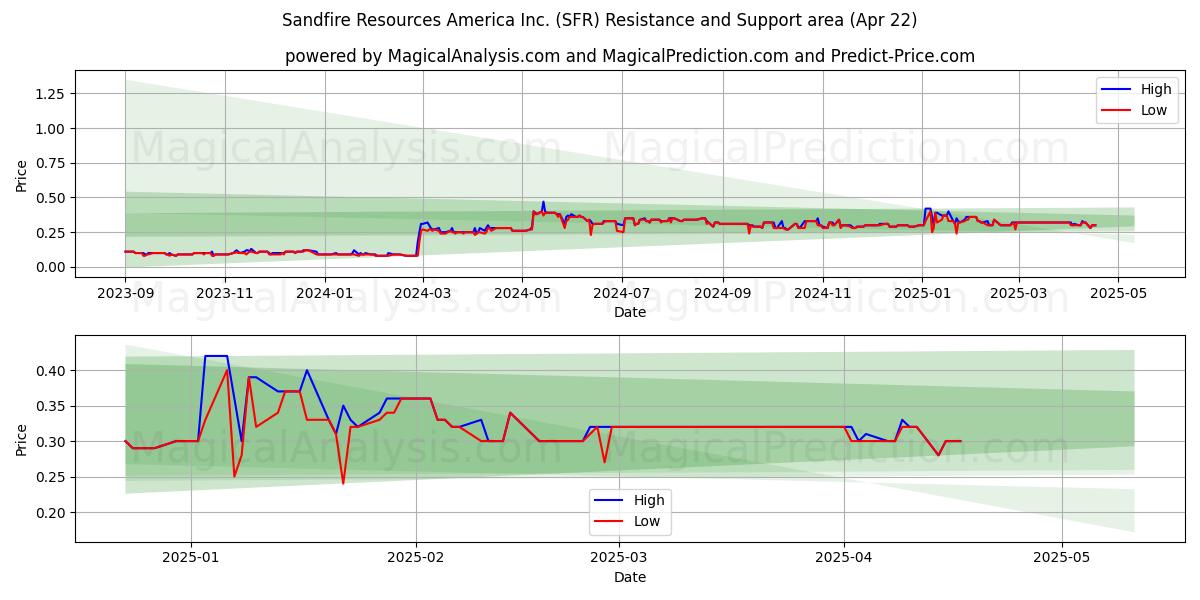Click the blue line sample in the upper legend
The height and width of the screenshot is (600, 1200).
tap(1118, 90)
